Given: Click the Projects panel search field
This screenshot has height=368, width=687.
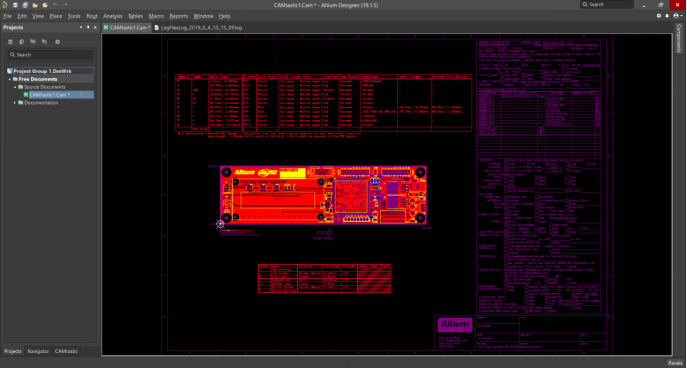Looking at the screenshot, I should click(50, 55).
